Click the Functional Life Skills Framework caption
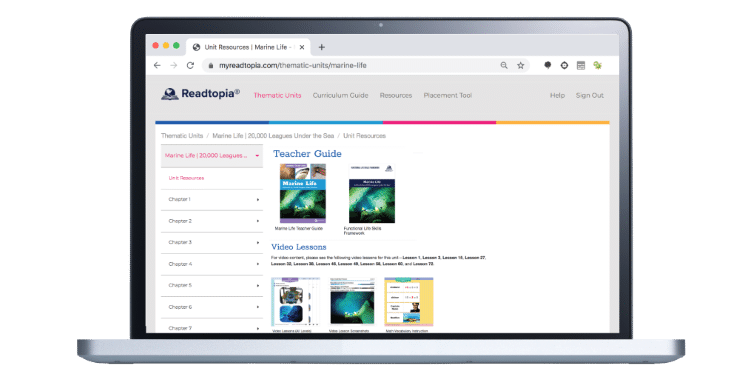Image resolution: width=740 pixels, height=383 pixels. pos(362,231)
